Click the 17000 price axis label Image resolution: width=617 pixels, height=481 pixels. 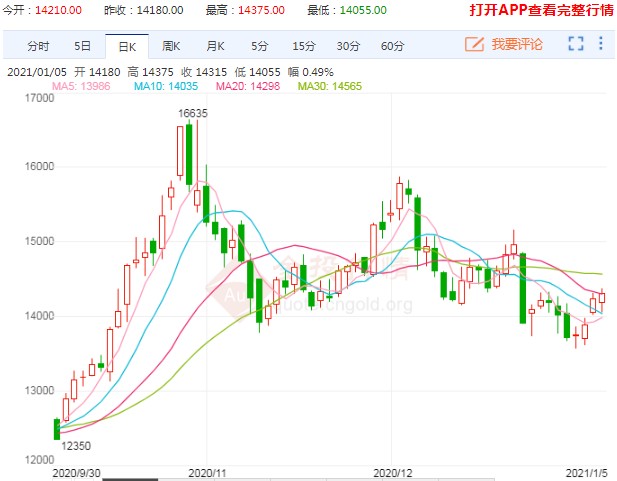coord(39,98)
